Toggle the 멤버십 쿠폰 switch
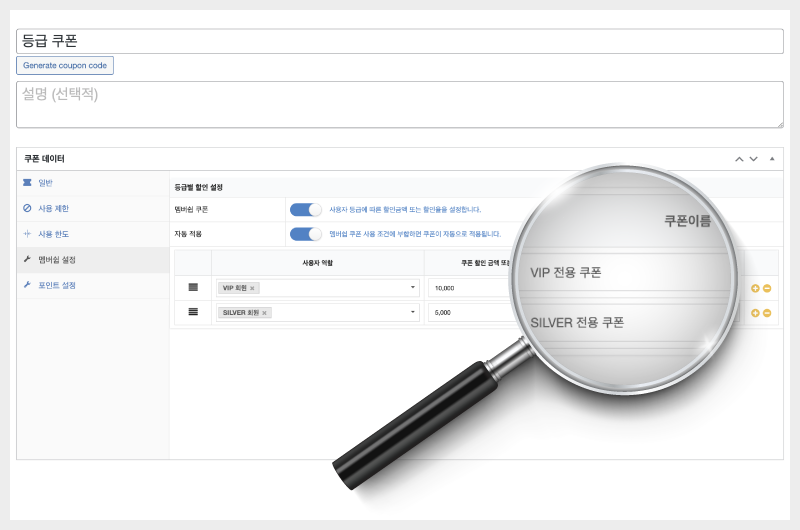800x530 pixels. click(306, 210)
